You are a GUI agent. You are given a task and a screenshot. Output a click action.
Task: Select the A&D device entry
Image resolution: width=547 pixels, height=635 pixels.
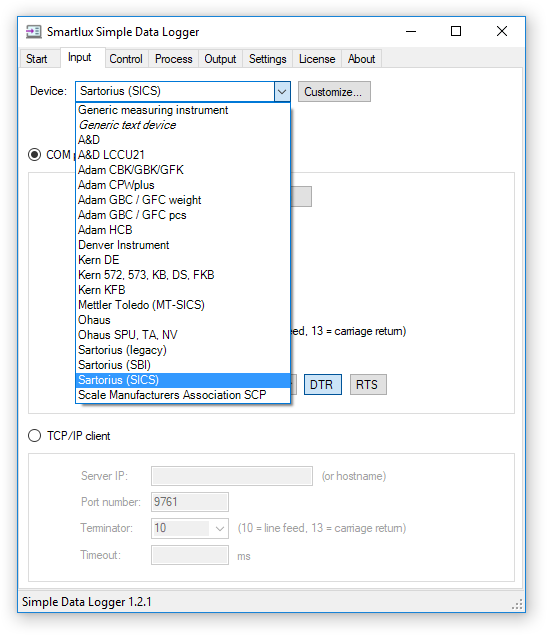(x=183, y=140)
